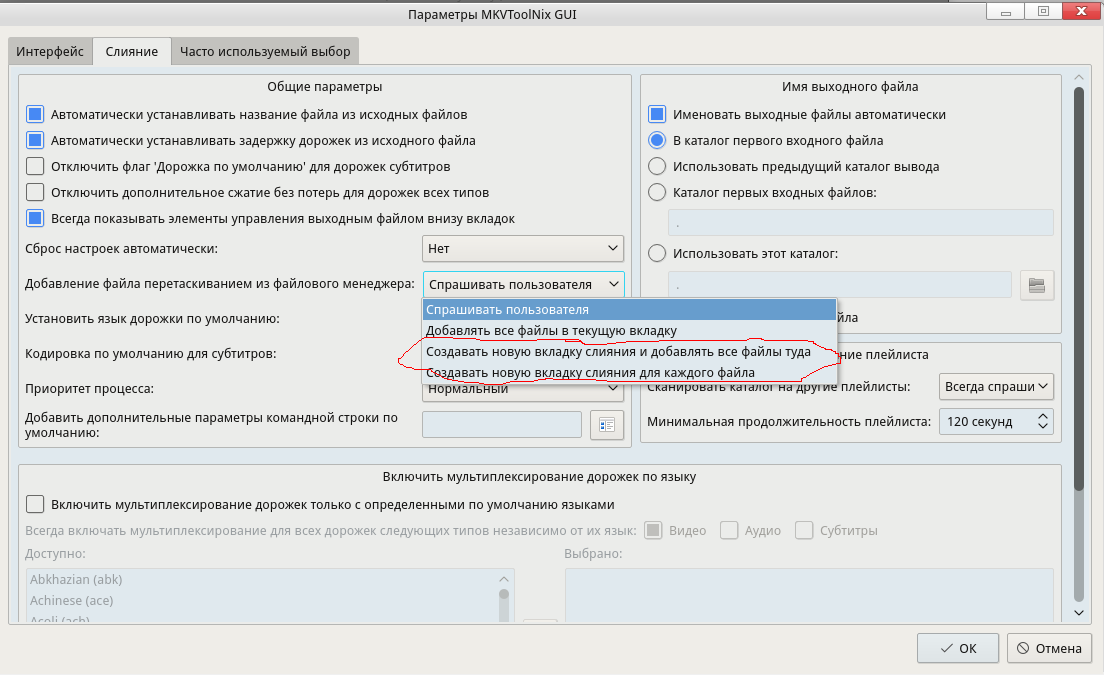Viewport: 1104px width, 675px height.
Task: Choose 'Создавать новую вкладку слияния и добавлять все файлы туда'
Action: (629, 352)
